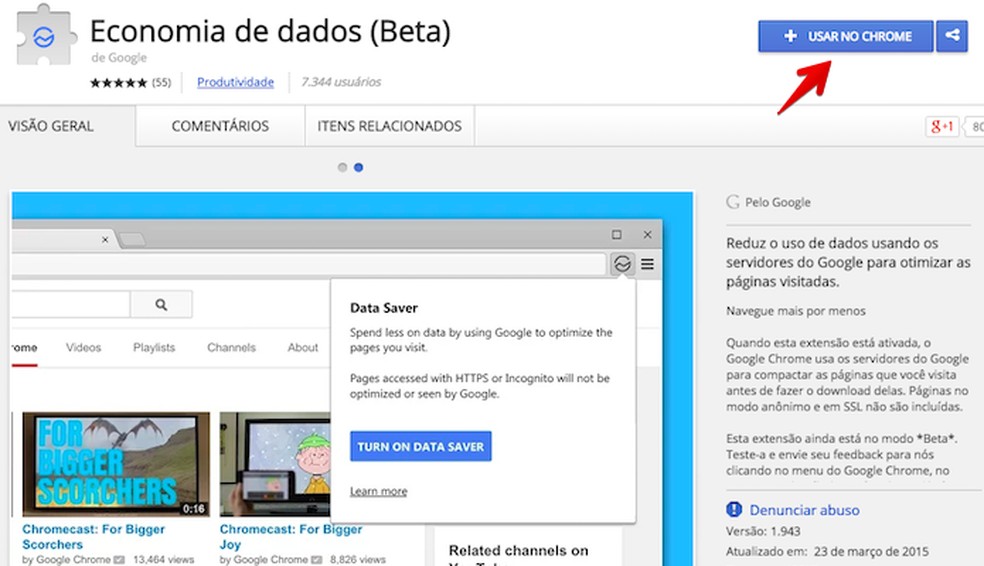Click the Learn more link
Viewport: 984px width, 566px height.
coord(378,491)
